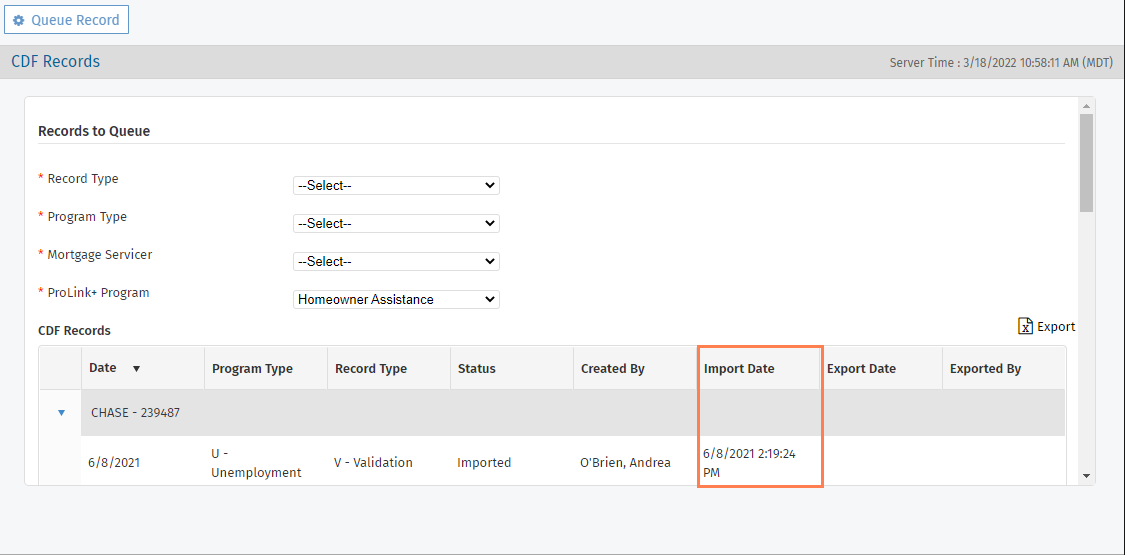Viewport: 1125px width, 555px height.
Task: Click the scrollbar up arrow
Action: pos(1086,105)
